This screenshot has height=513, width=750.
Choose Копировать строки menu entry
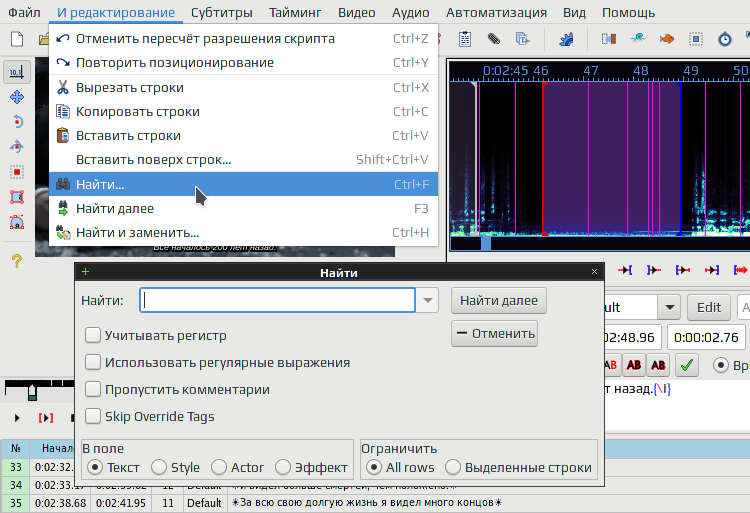tap(243, 111)
